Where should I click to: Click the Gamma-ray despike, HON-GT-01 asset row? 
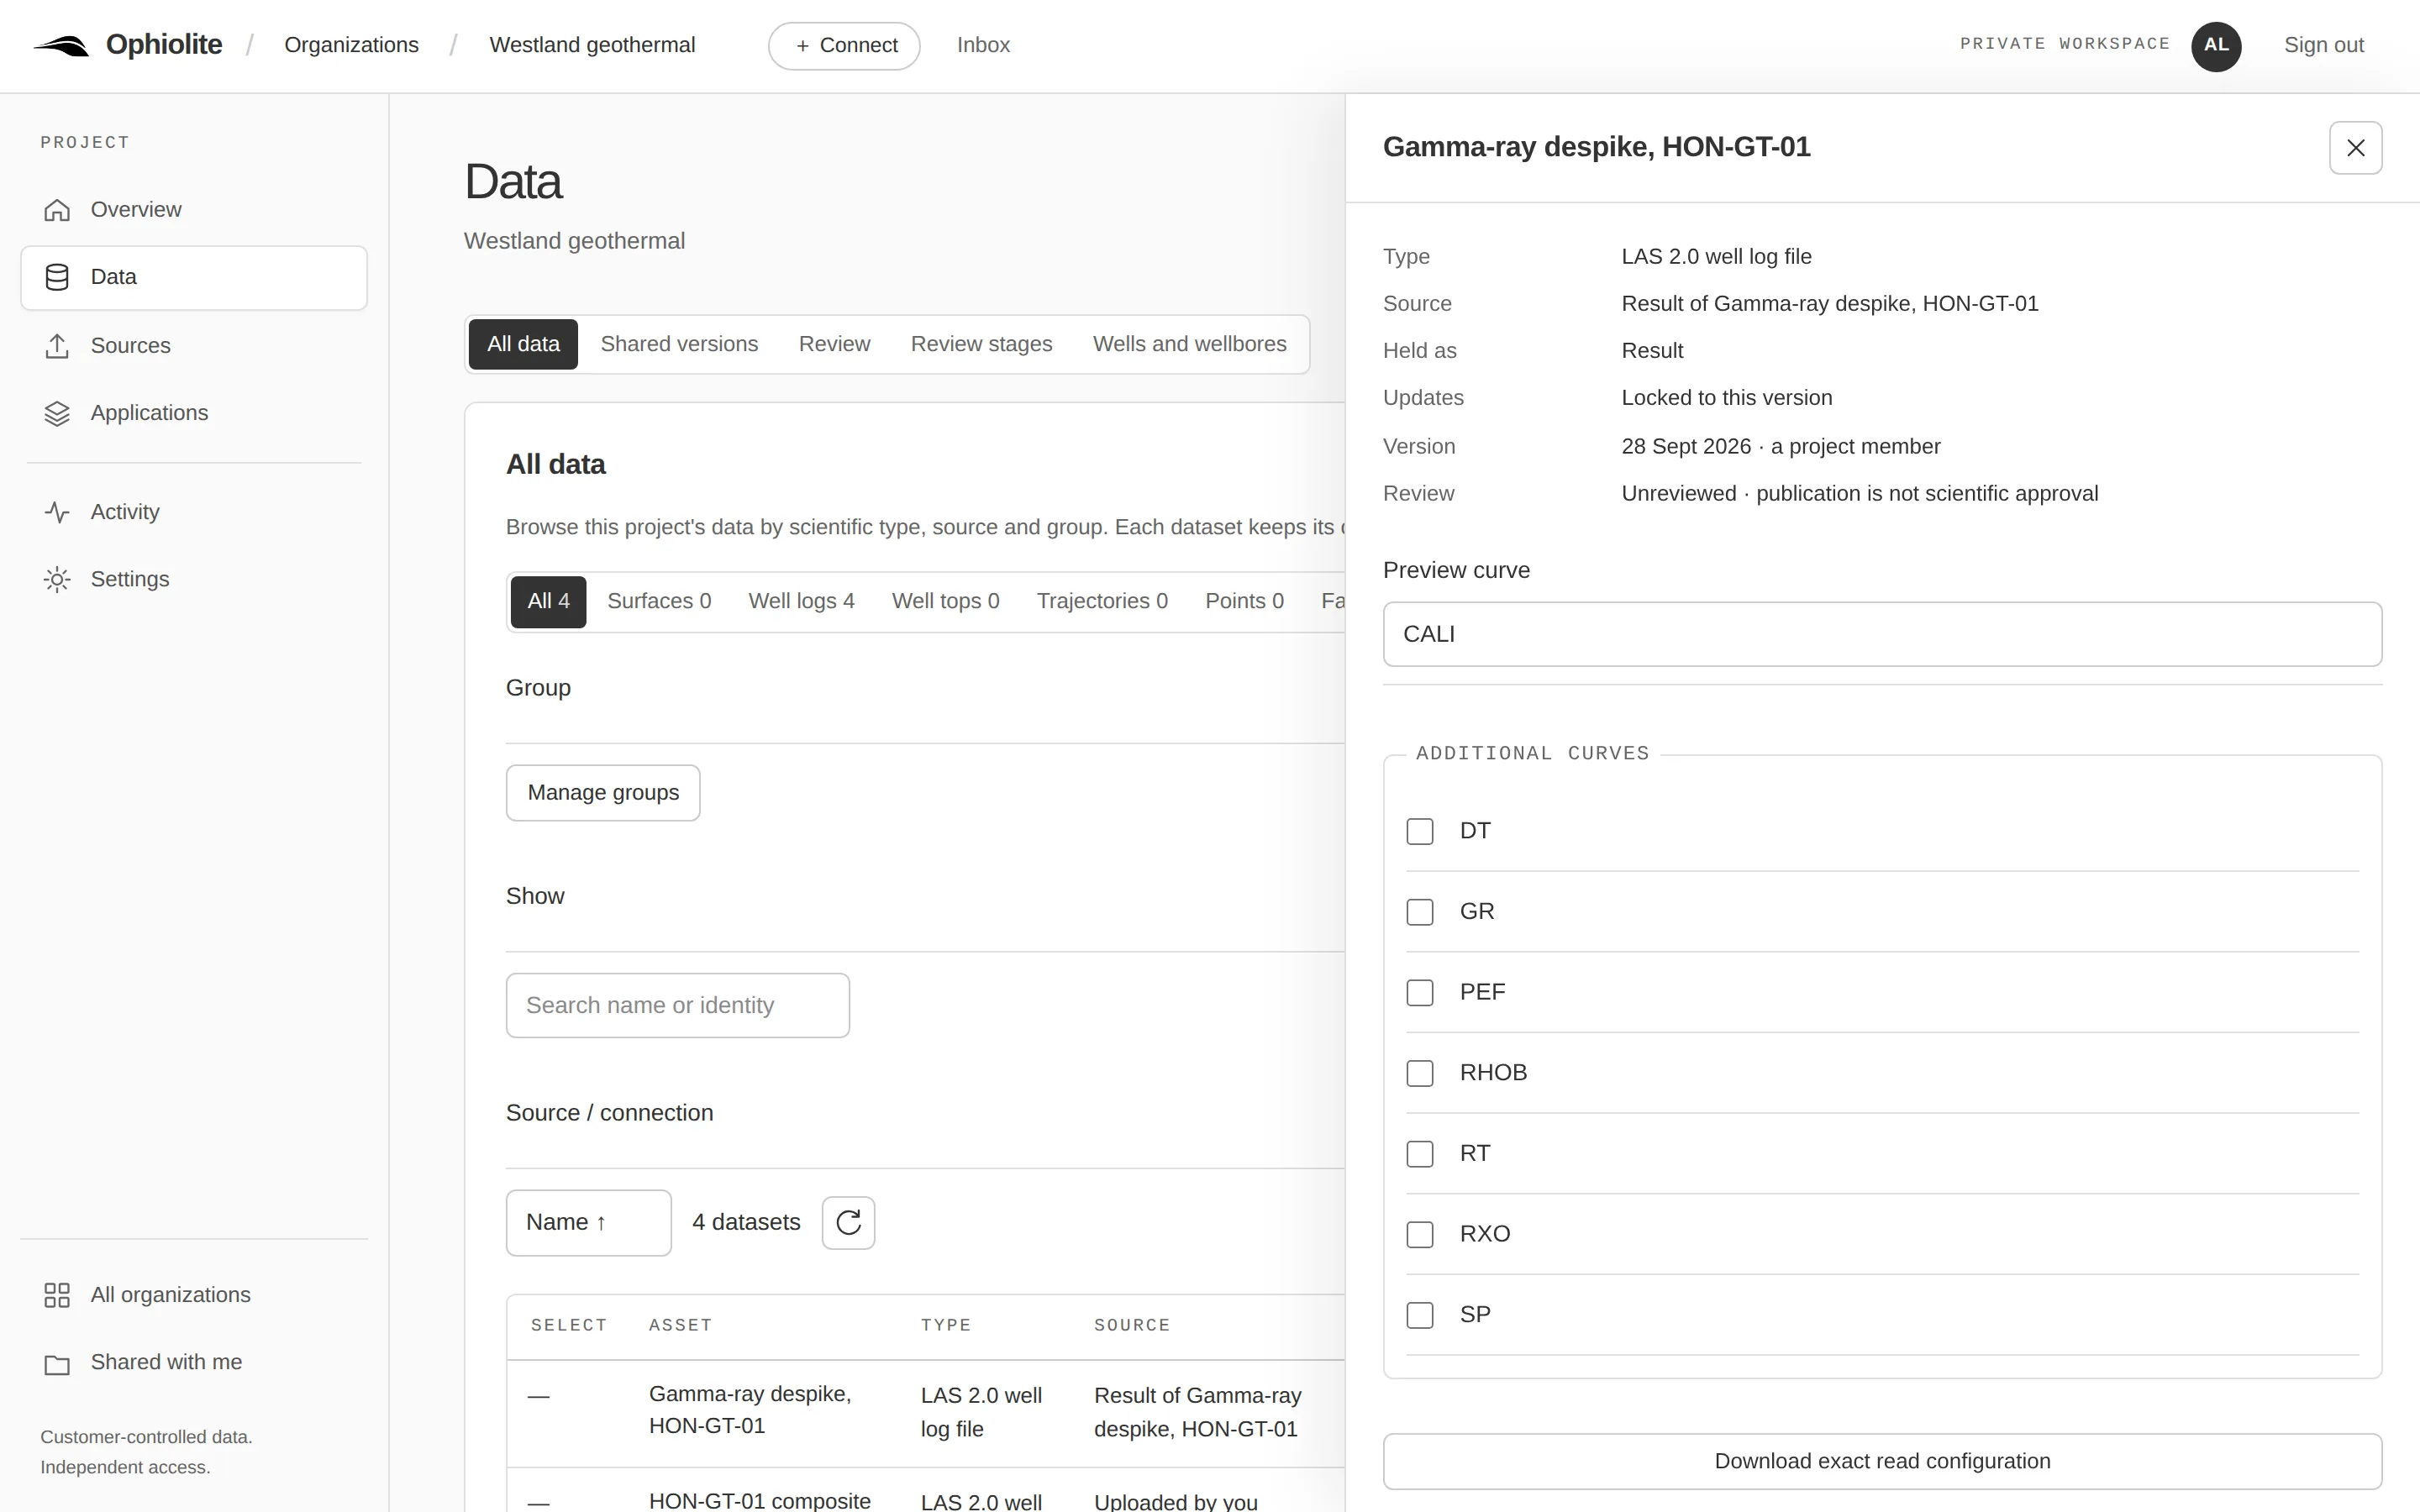click(x=926, y=1412)
